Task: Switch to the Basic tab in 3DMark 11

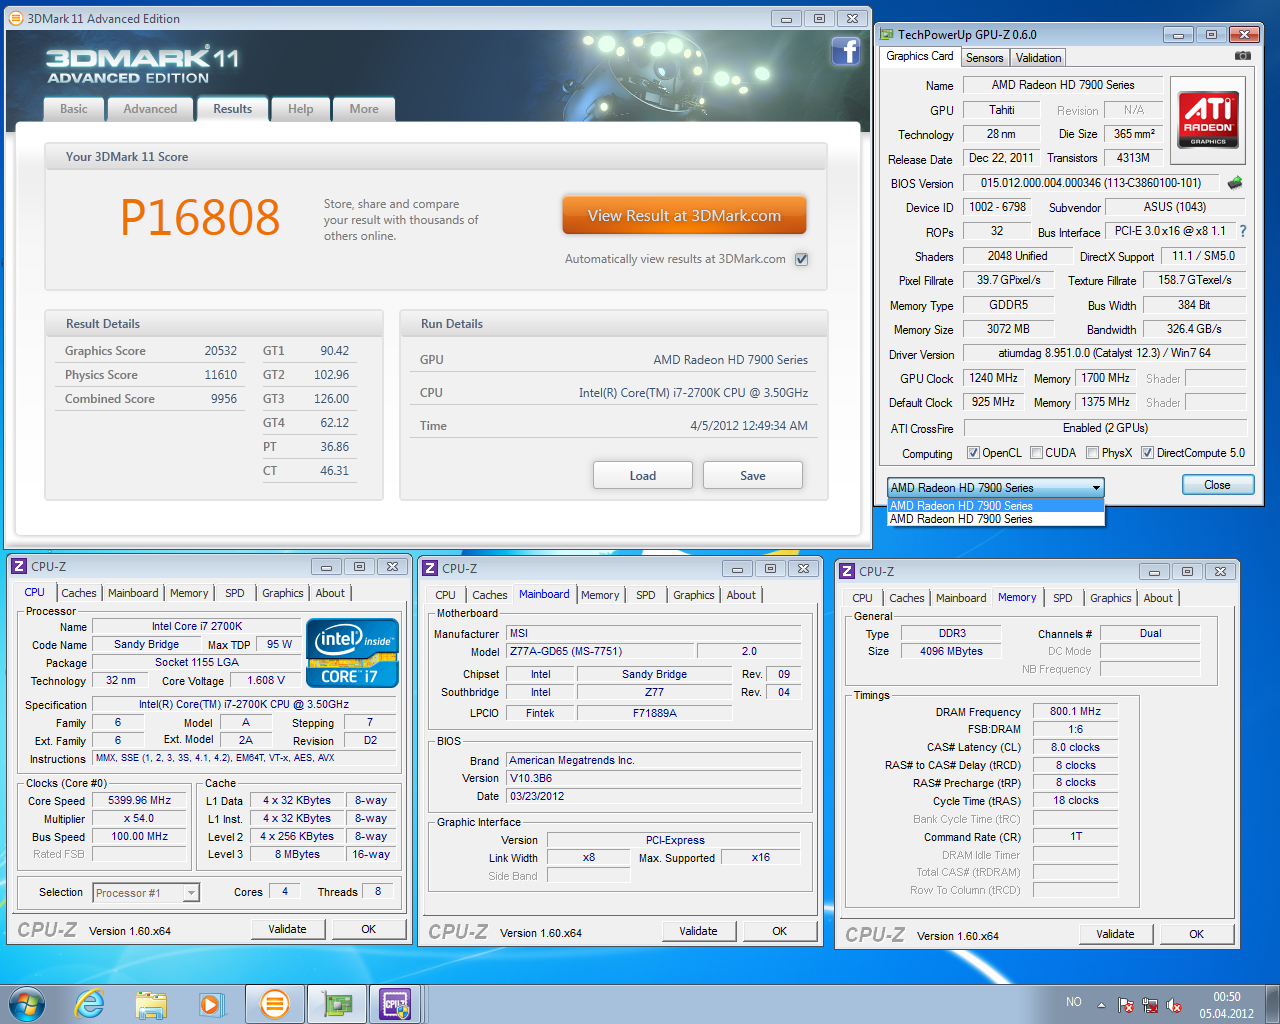Action: (x=73, y=109)
